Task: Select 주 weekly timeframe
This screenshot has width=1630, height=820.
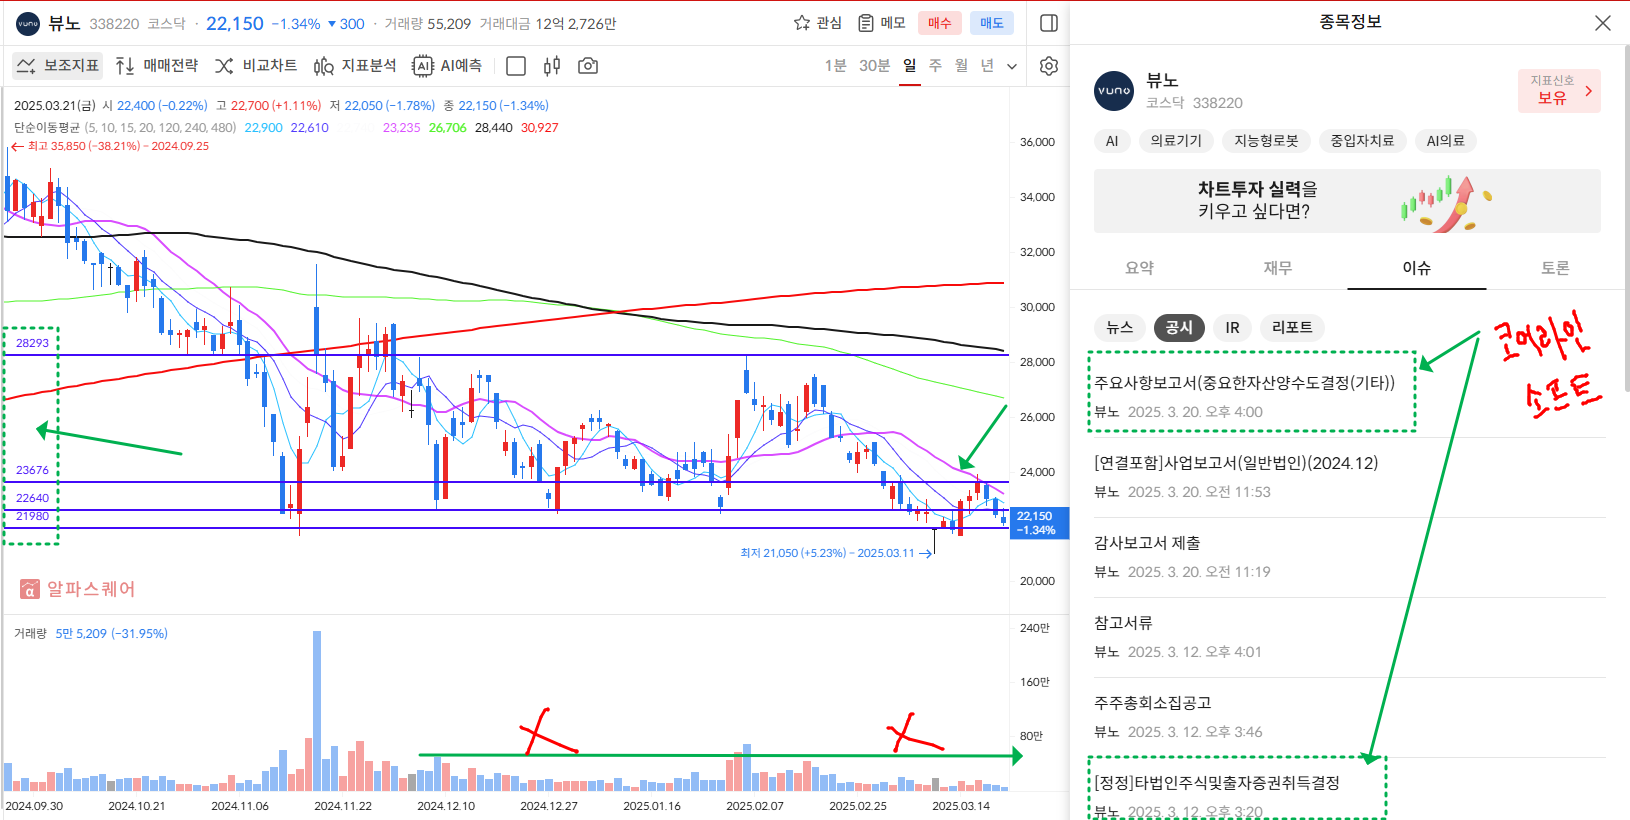Action: pyautogui.click(x=935, y=66)
